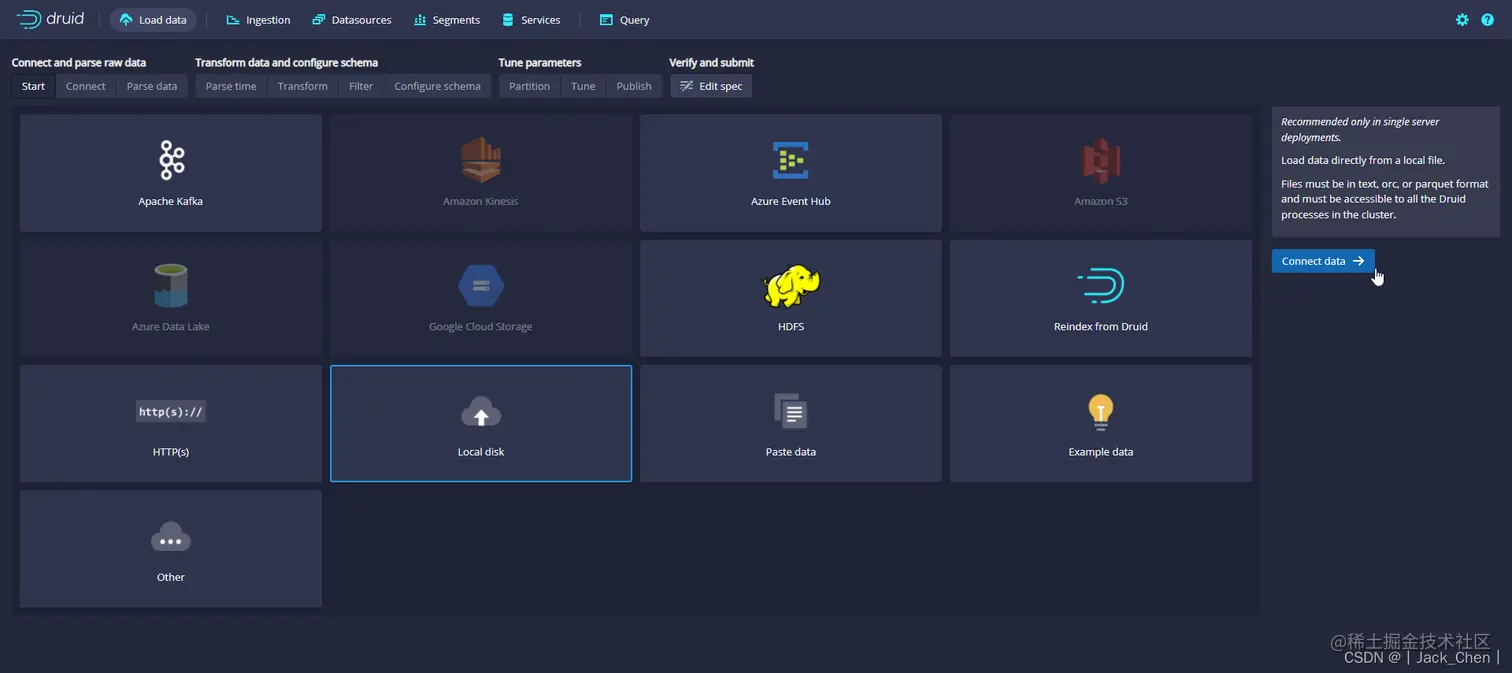This screenshot has height=673, width=1512.
Task: Click the Edit spec button
Action: pyautogui.click(x=711, y=86)
